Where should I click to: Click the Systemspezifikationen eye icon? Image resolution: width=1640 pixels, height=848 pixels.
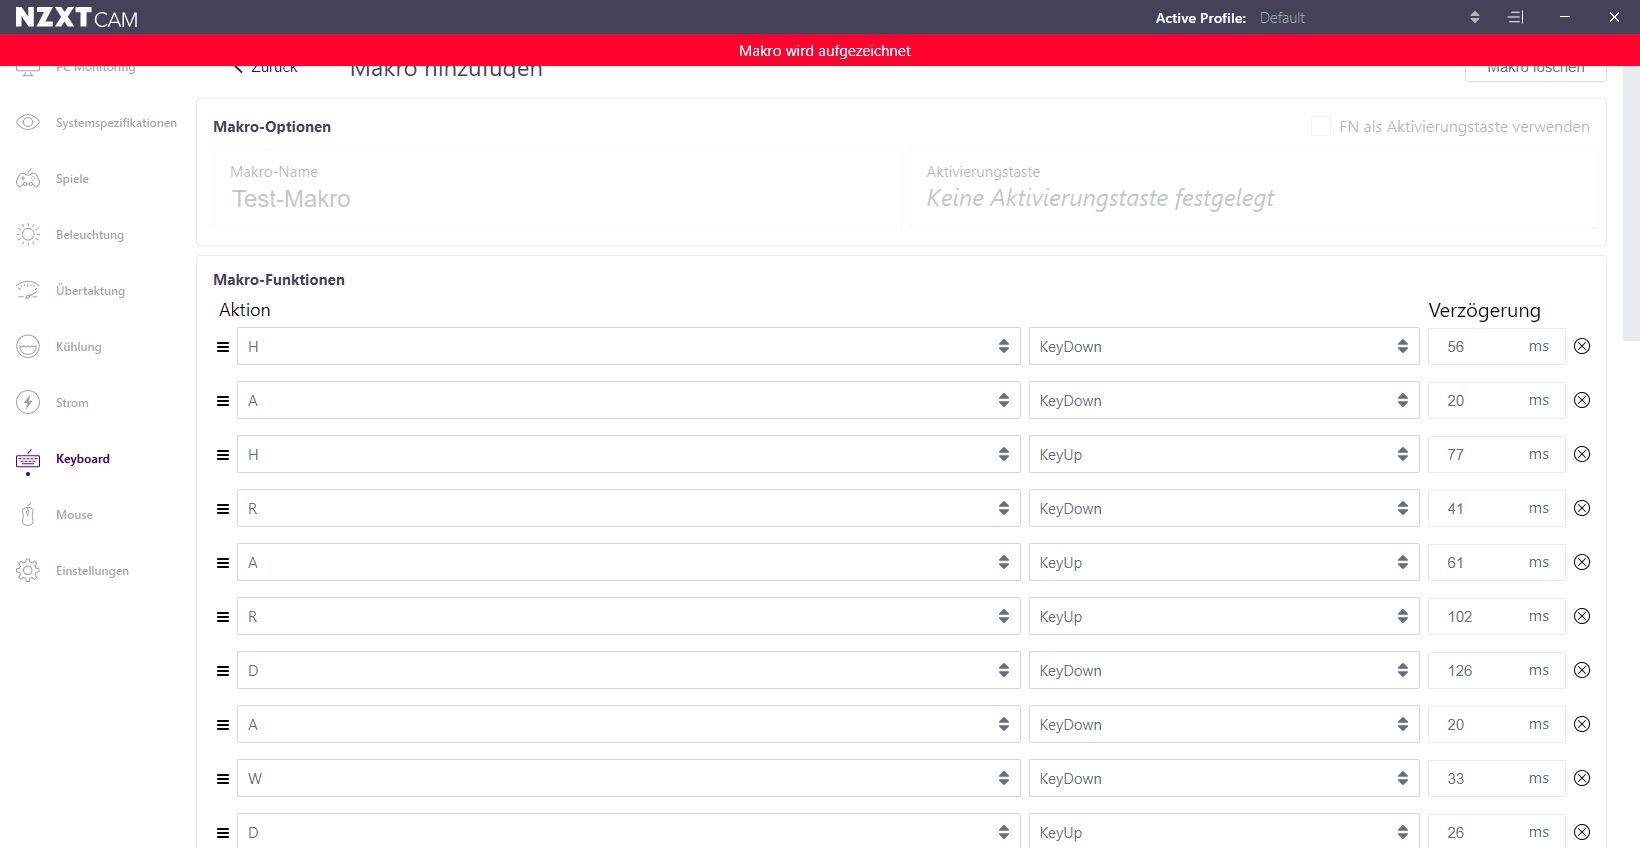point(28,123)
